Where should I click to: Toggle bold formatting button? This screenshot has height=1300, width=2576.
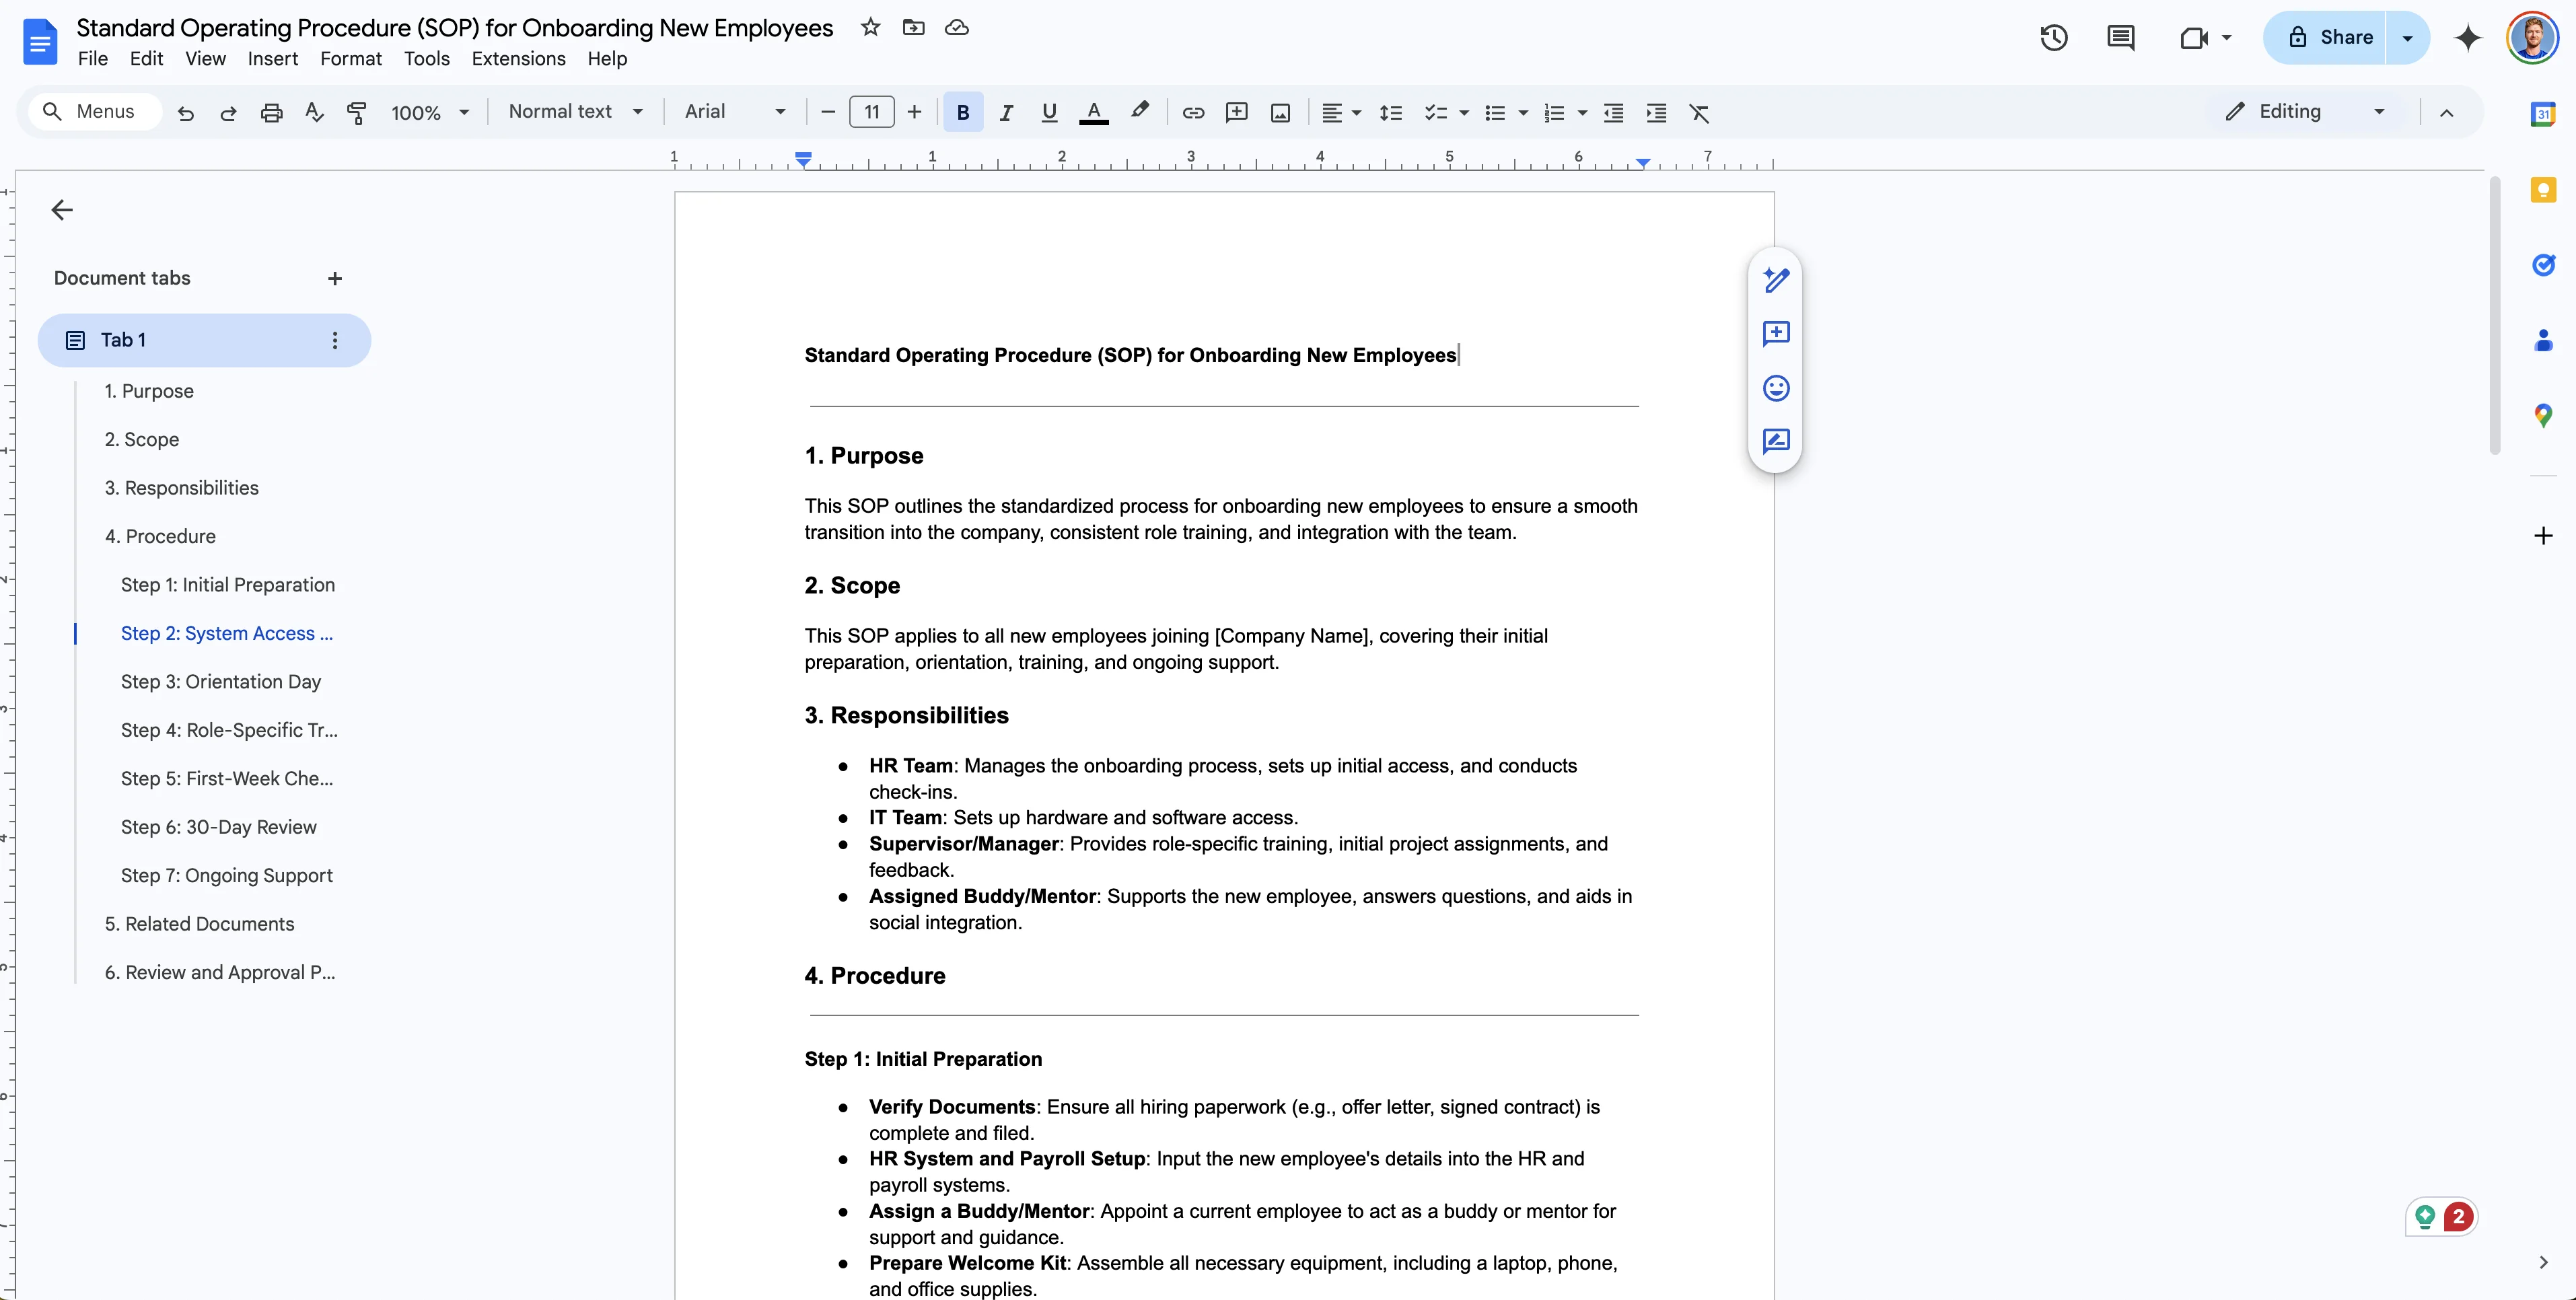coord(962,113)
